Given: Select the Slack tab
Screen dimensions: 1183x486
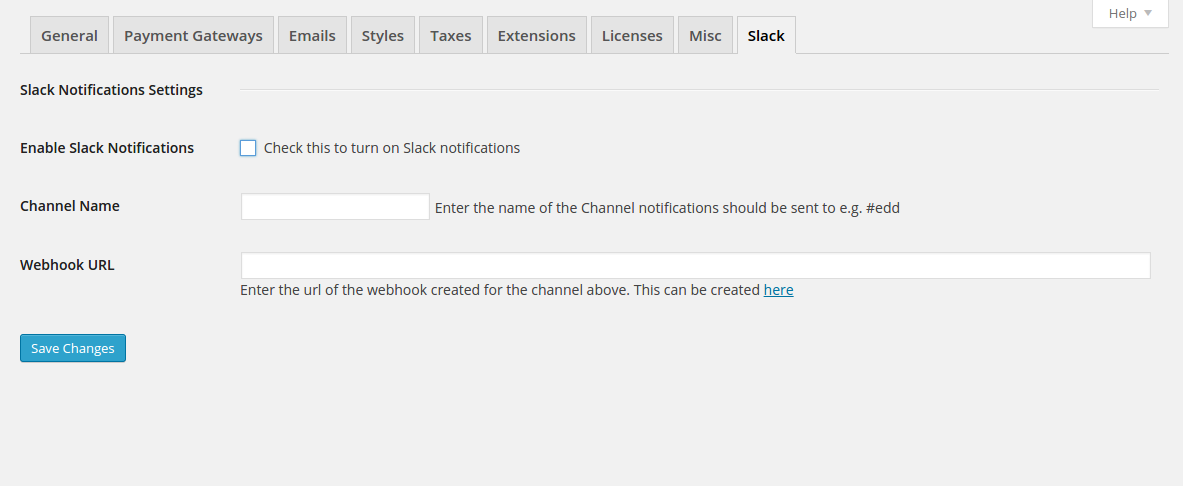Looking at the screenshot, I should click(766, 35).
